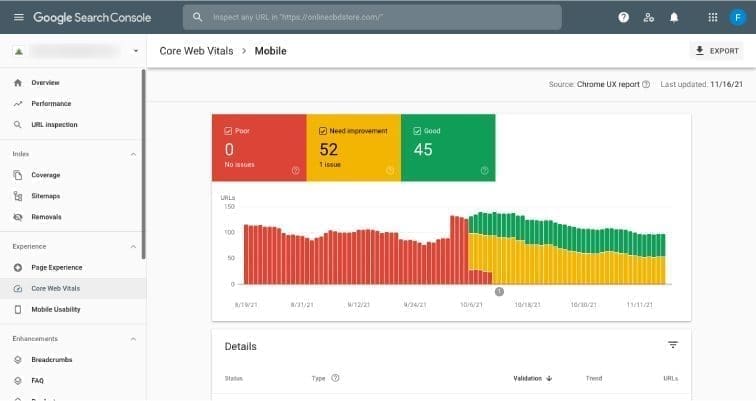
Task: Click the user account avatar
Action: coord(738,18)
